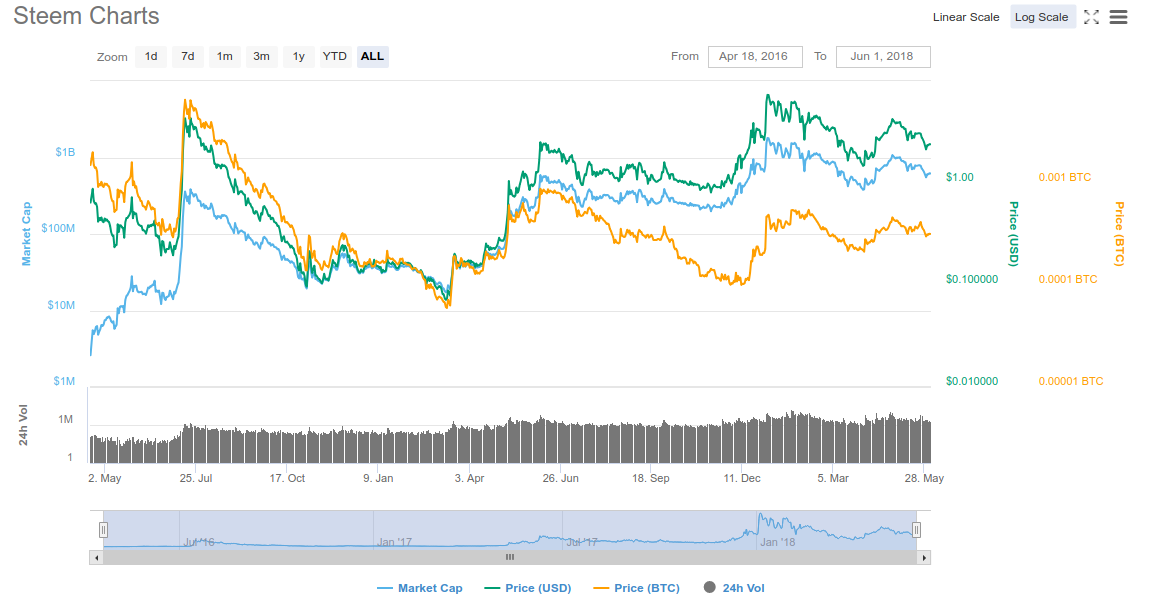Grab the right navigator range handle
This screenshot has height=601, width=1150.
pos(916,530)
